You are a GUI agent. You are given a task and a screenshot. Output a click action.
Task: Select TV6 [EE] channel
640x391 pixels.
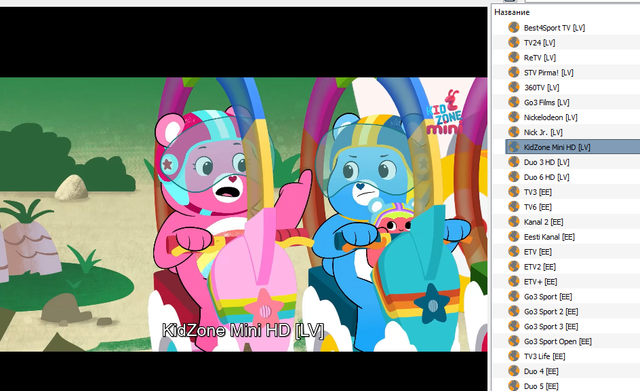click(x=538, y=207)
